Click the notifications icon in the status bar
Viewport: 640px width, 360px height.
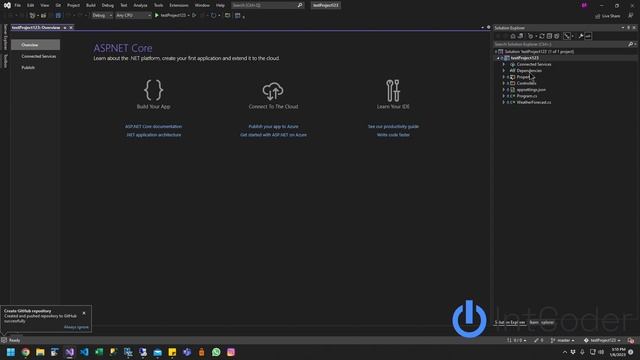(x=631, y=340)
